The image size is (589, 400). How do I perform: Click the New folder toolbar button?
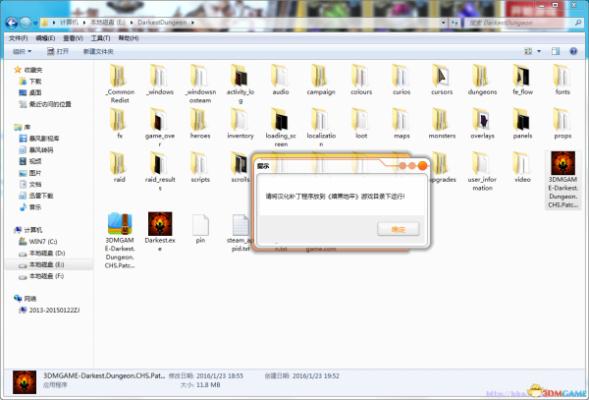pyautogui.click(x=98, y=51)
